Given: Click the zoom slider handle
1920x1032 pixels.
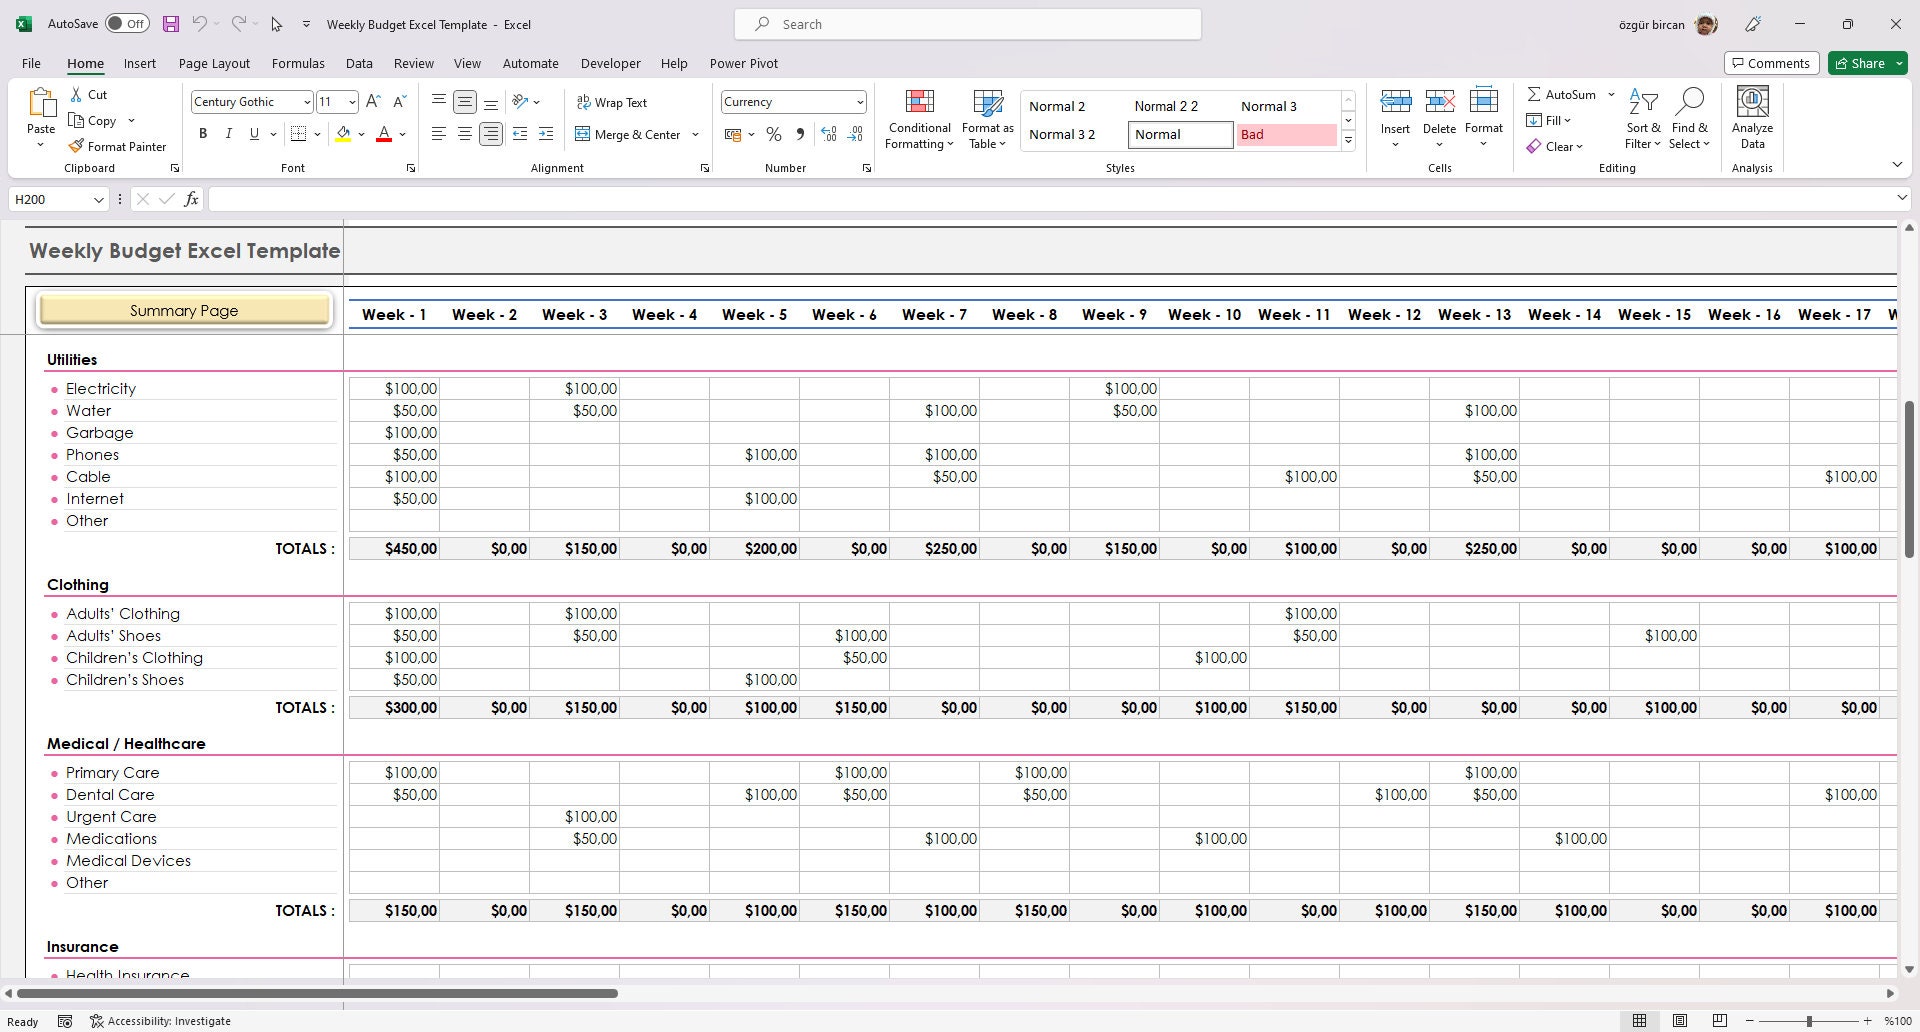Looking at the screenshot, I should (1808, 1021).
